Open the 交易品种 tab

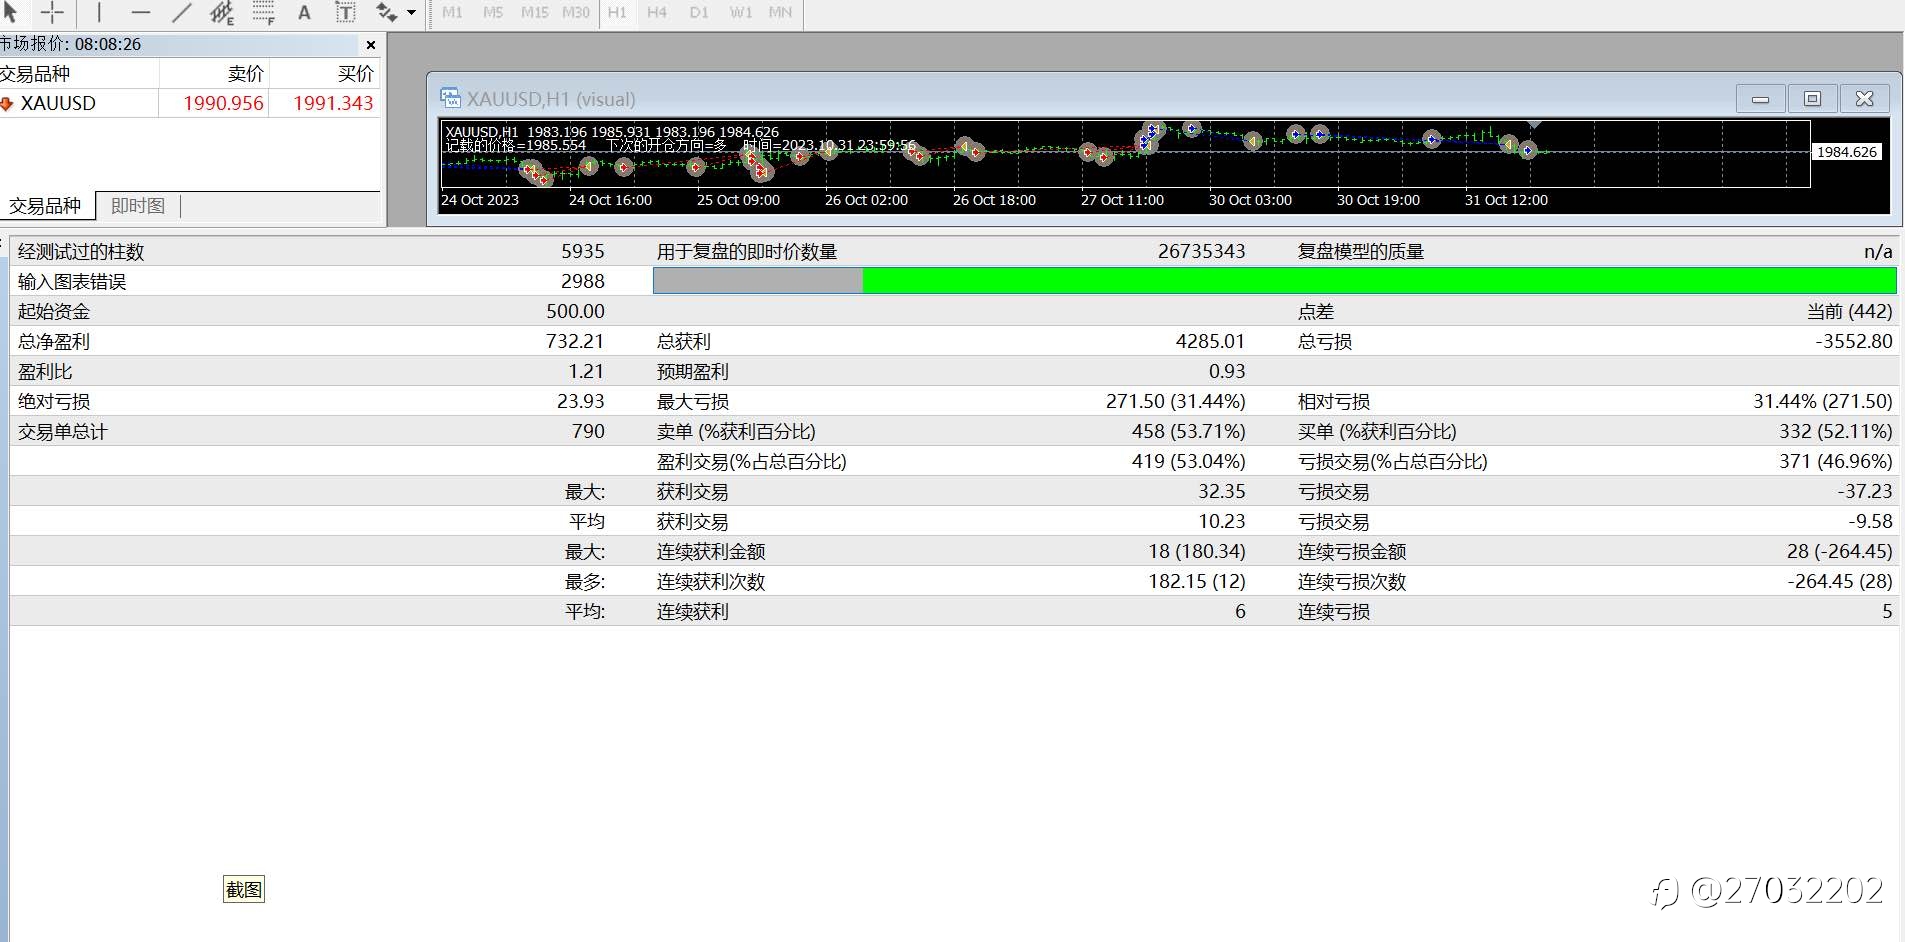[x=46, y=206]
